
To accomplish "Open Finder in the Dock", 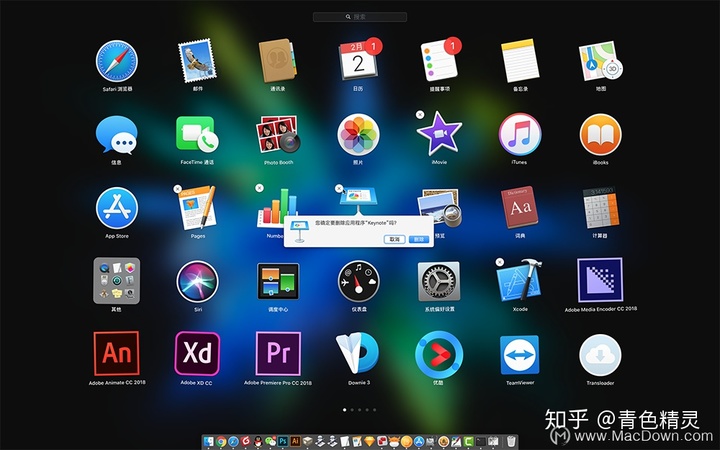I will click(208, 441).
